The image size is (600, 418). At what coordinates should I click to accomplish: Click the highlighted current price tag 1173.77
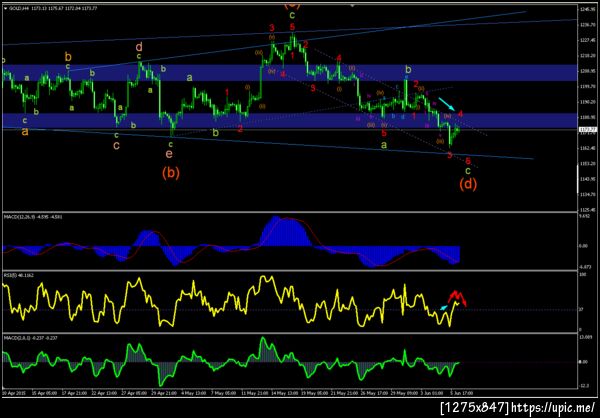click(590, 130)
